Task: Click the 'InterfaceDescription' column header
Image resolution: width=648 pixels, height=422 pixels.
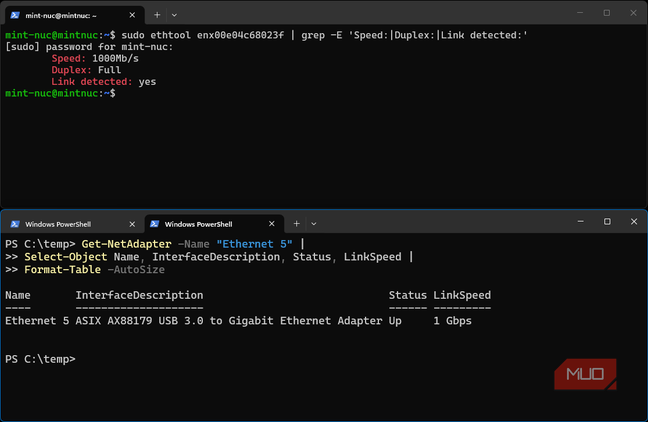Action: pos(139,295)
